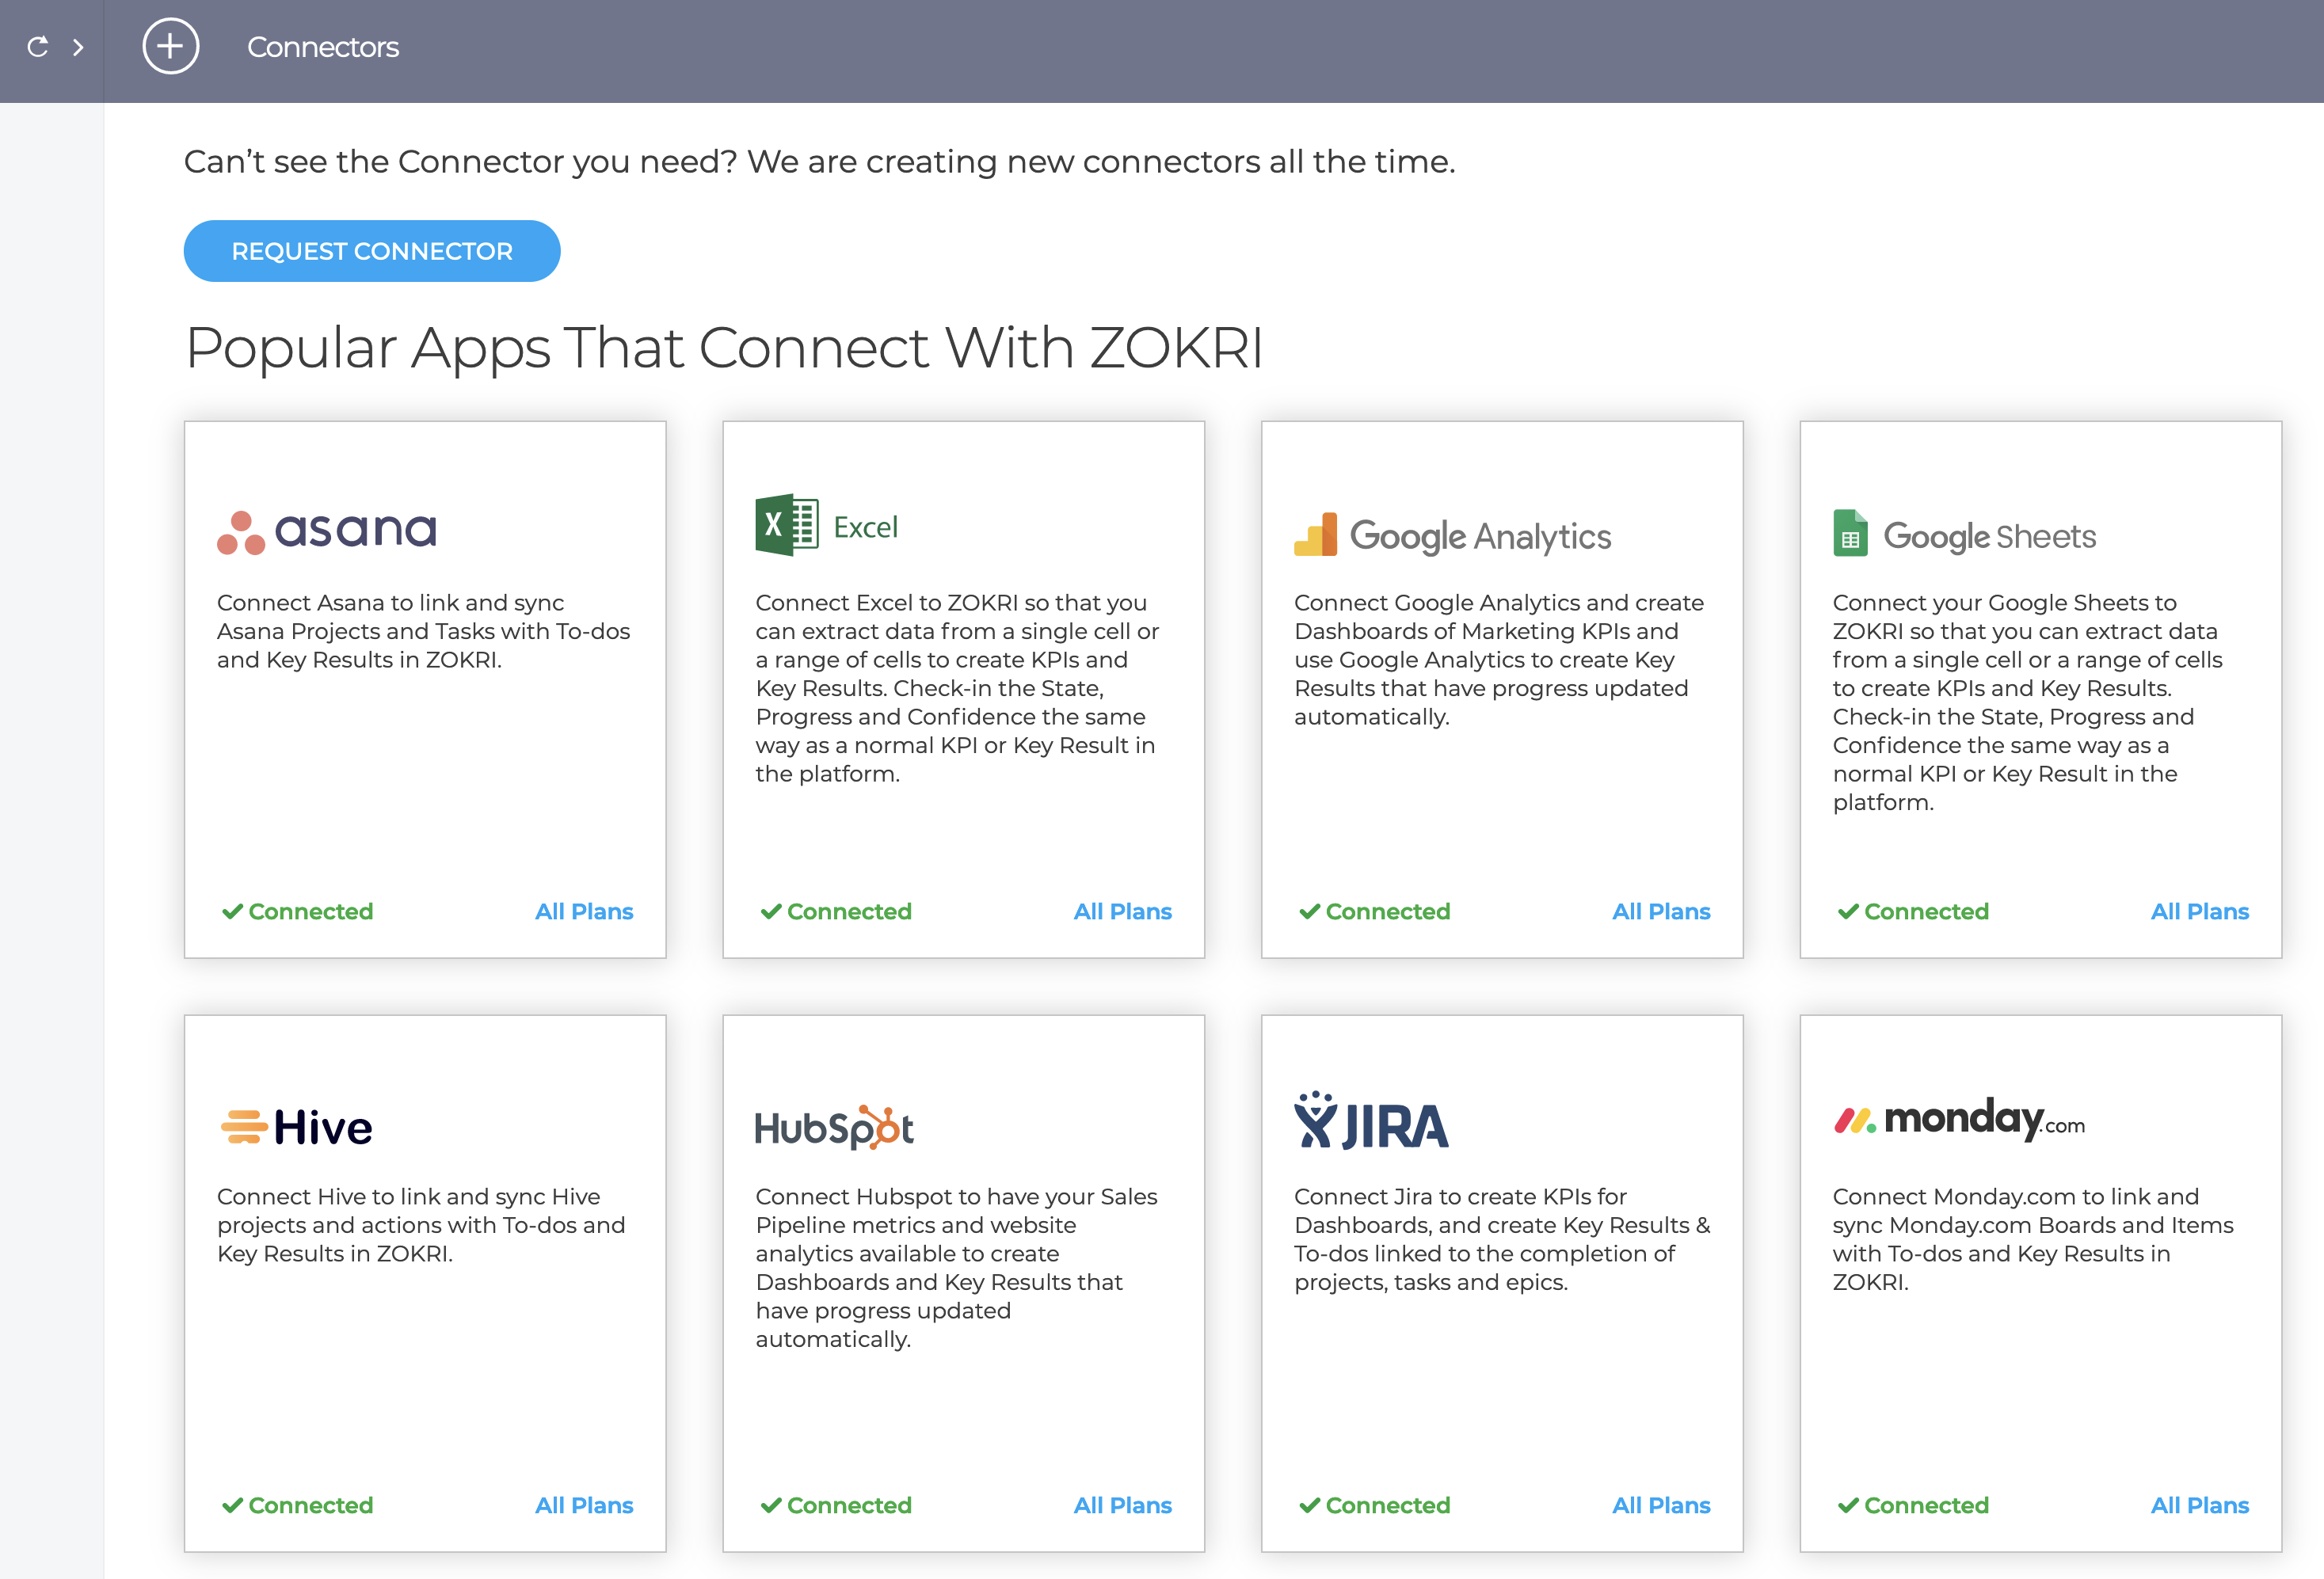Open All Plans link on JIRA card
This screenshot has height=1579, width=2324.
(x=1661, y=1505)
